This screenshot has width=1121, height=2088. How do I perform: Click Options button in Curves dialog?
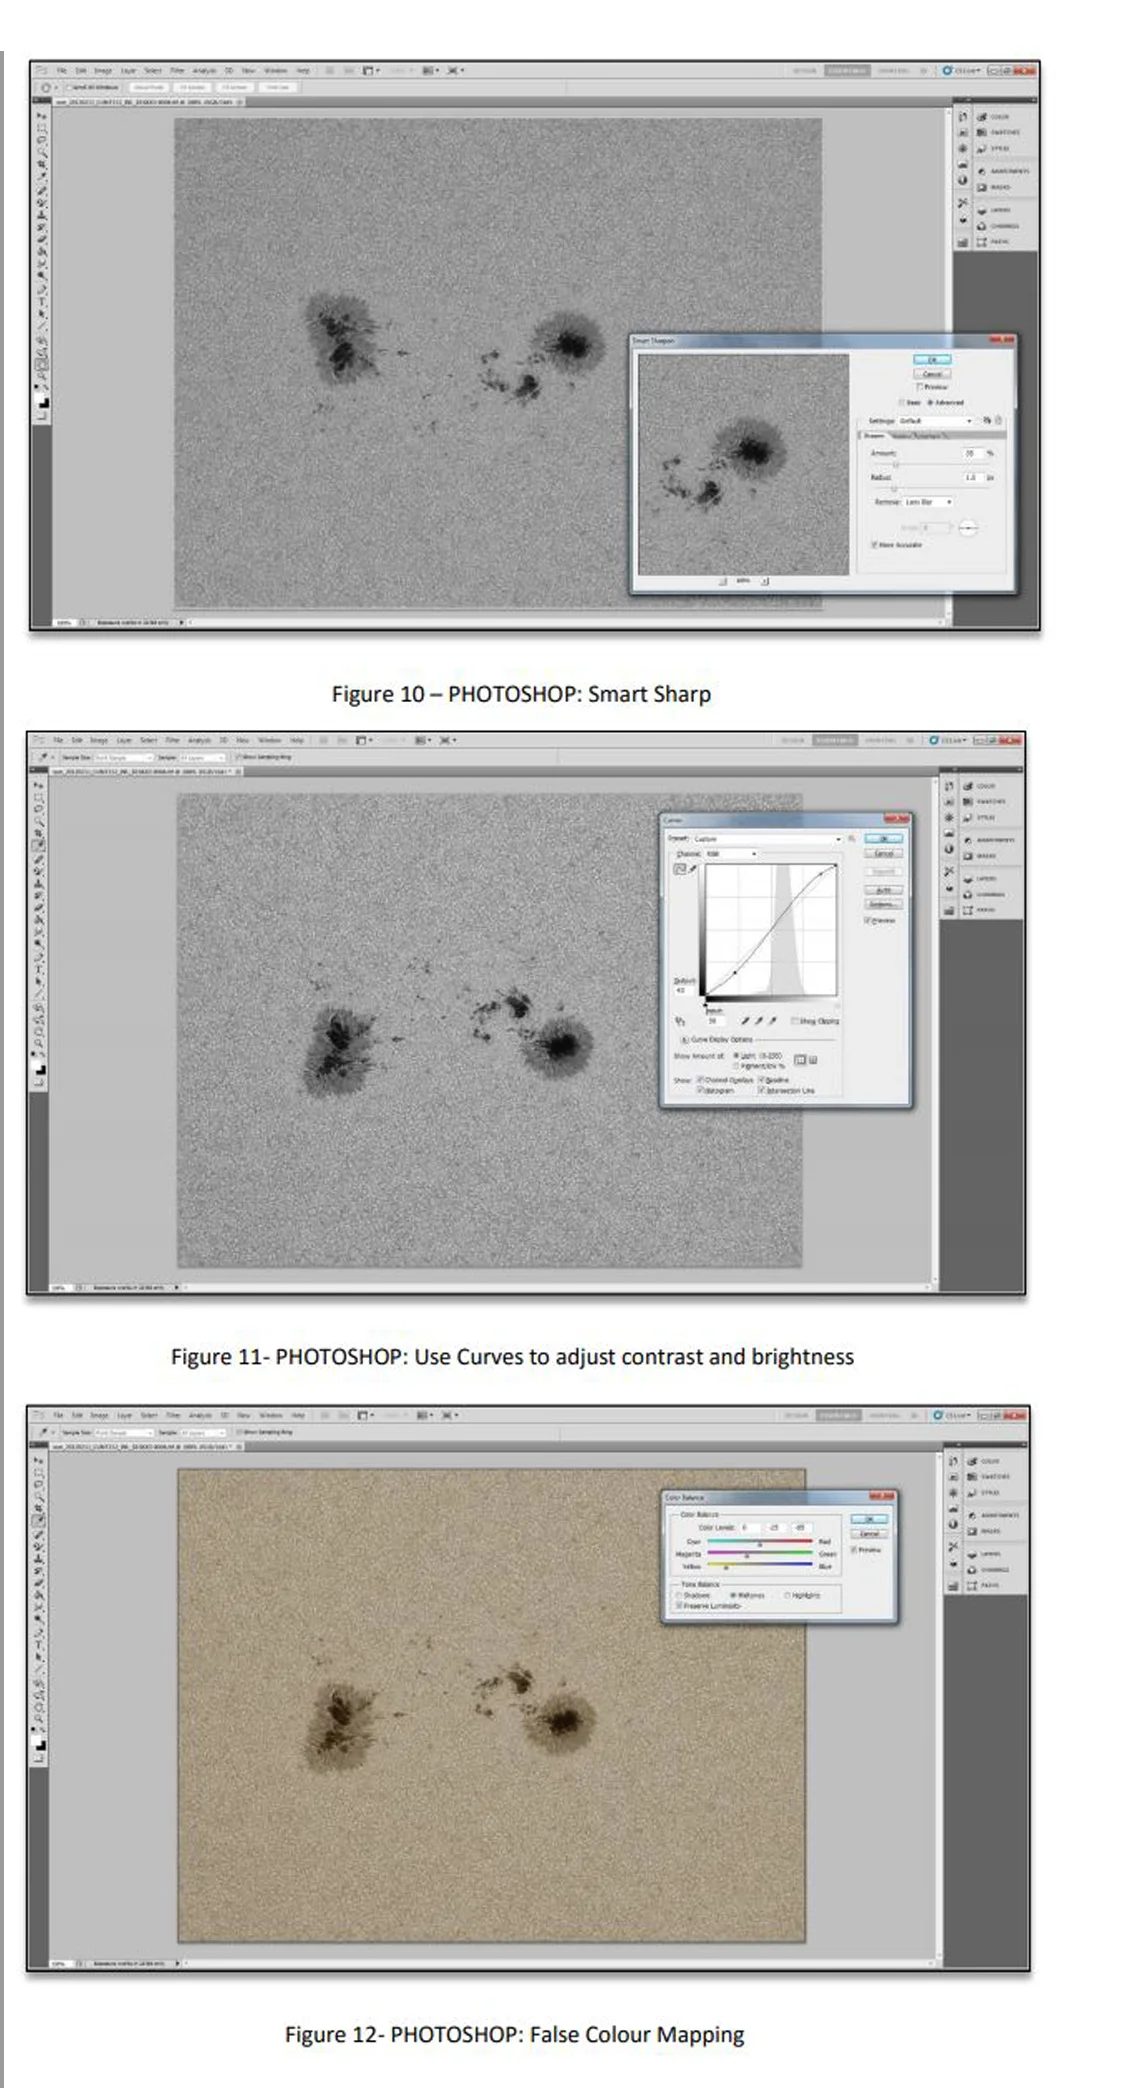pos(883,904)
